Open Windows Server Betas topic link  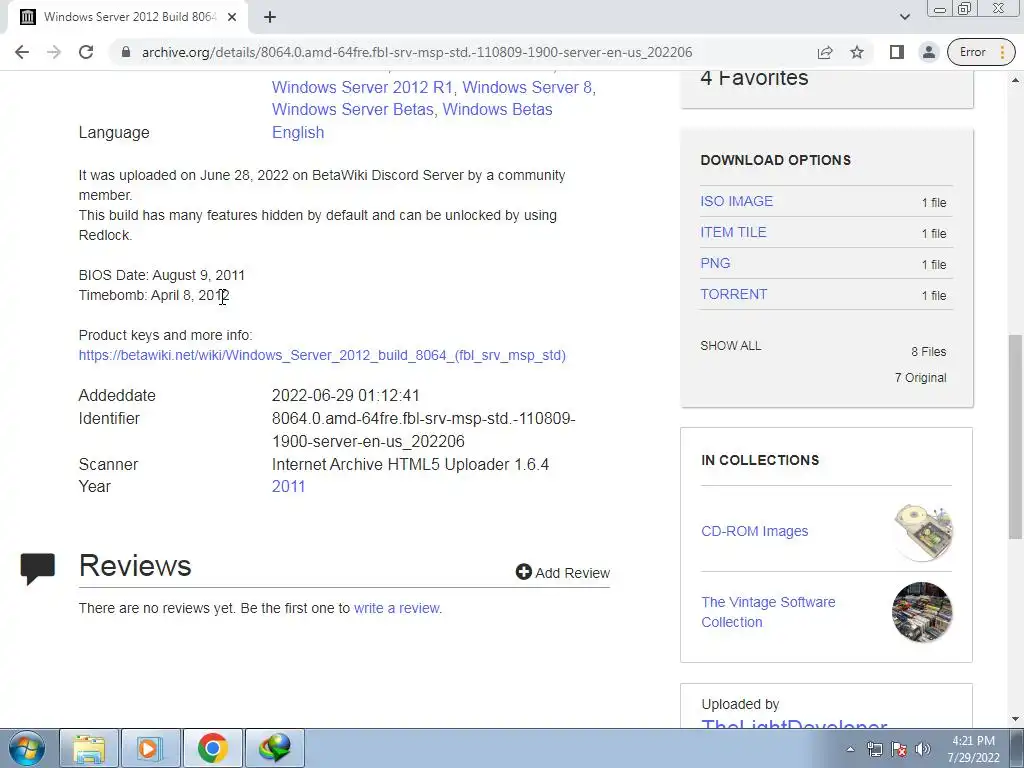coord(353,109)
